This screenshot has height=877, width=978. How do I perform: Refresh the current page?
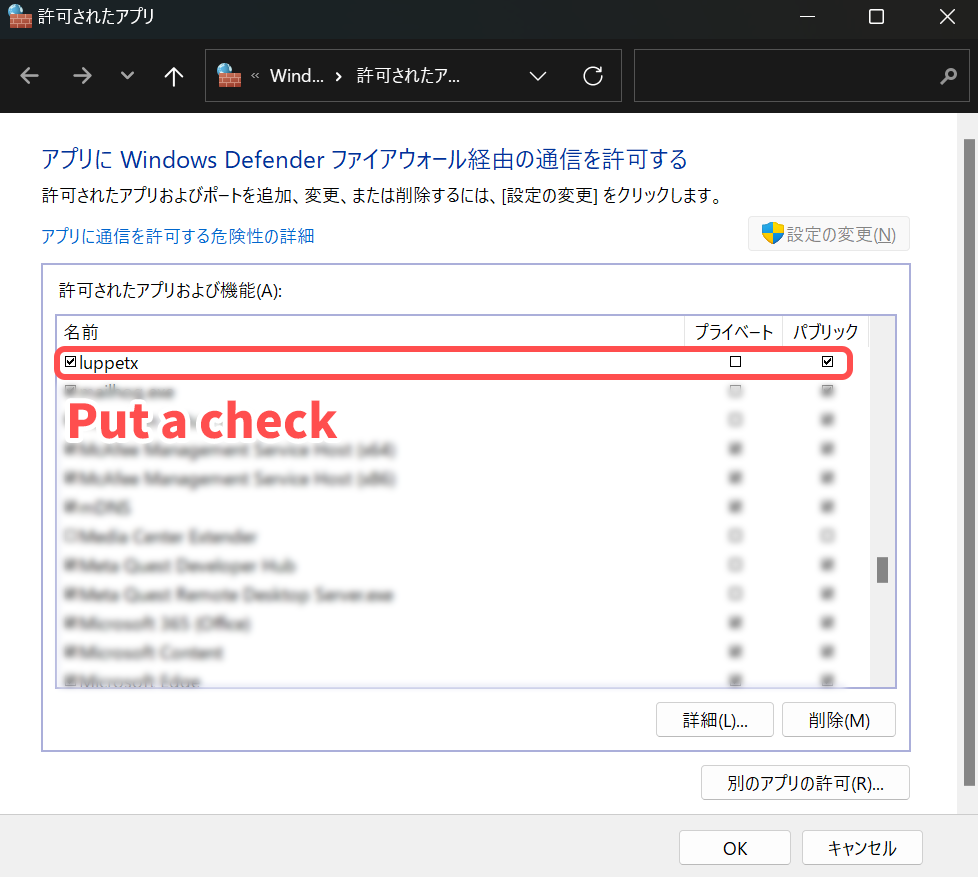(x=593, y=76)
